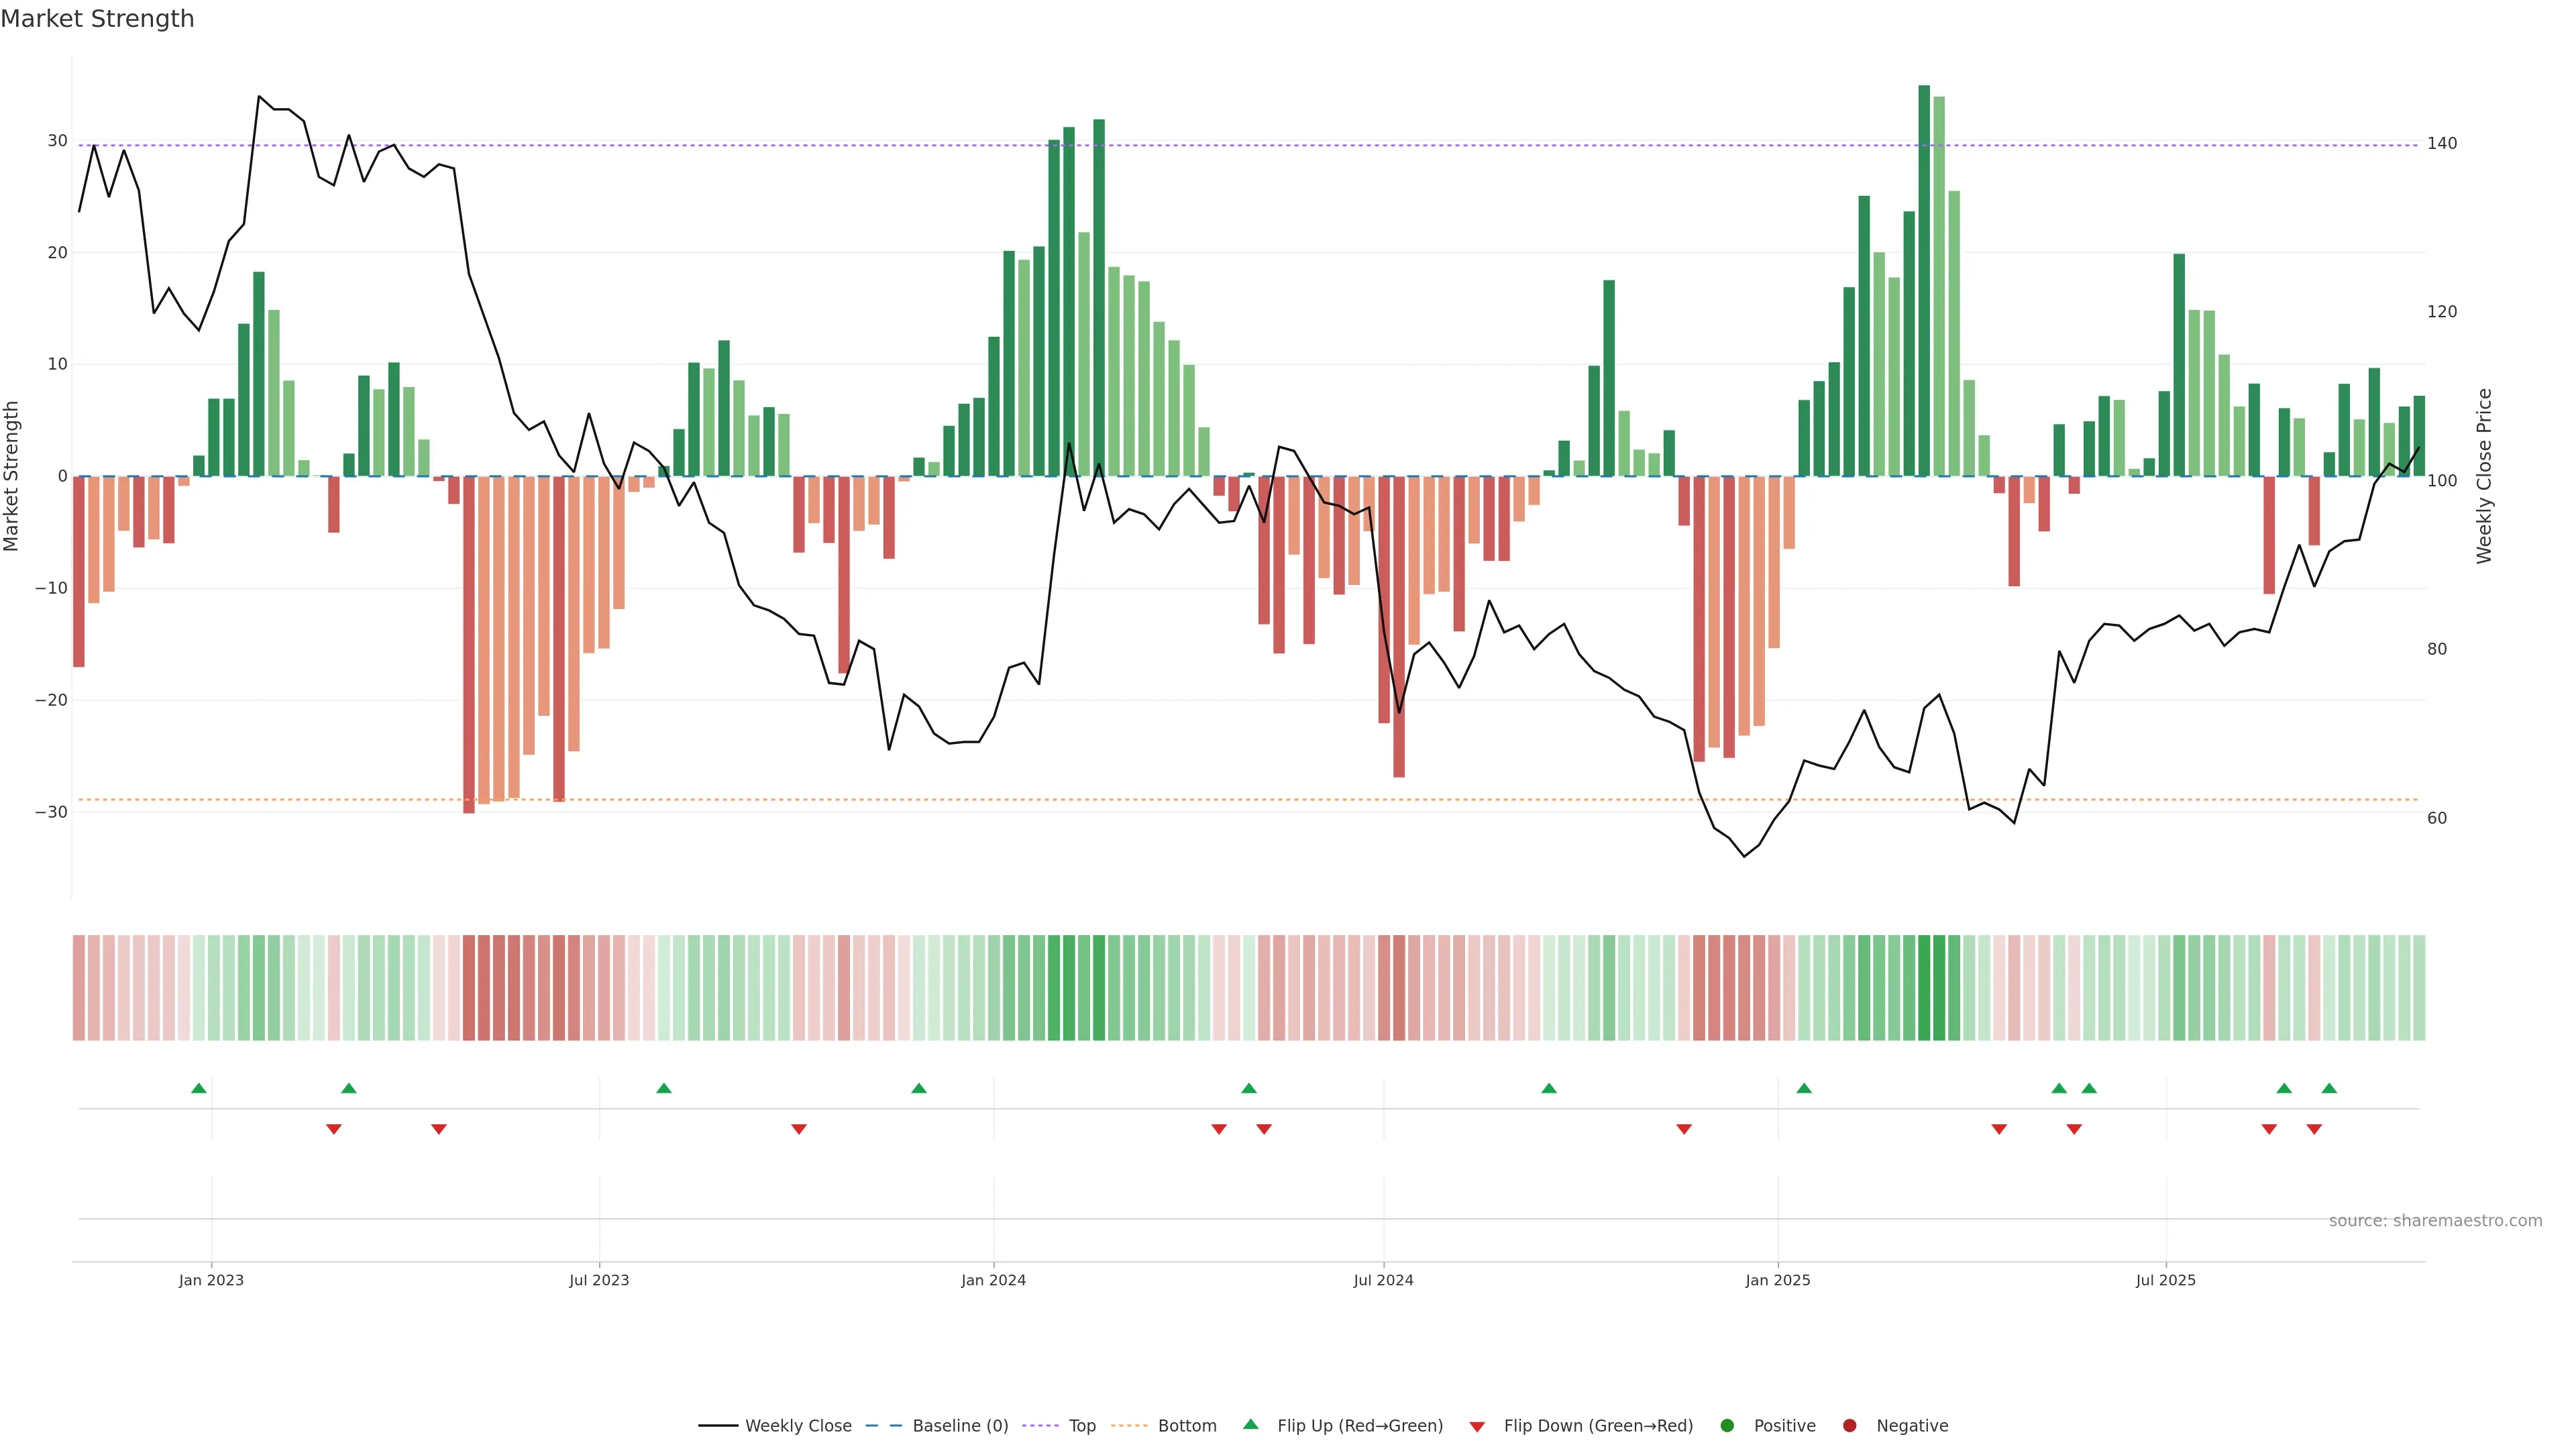
Task: Click Flip Down red triangle legend icon
Action: click(1477, 1427)
